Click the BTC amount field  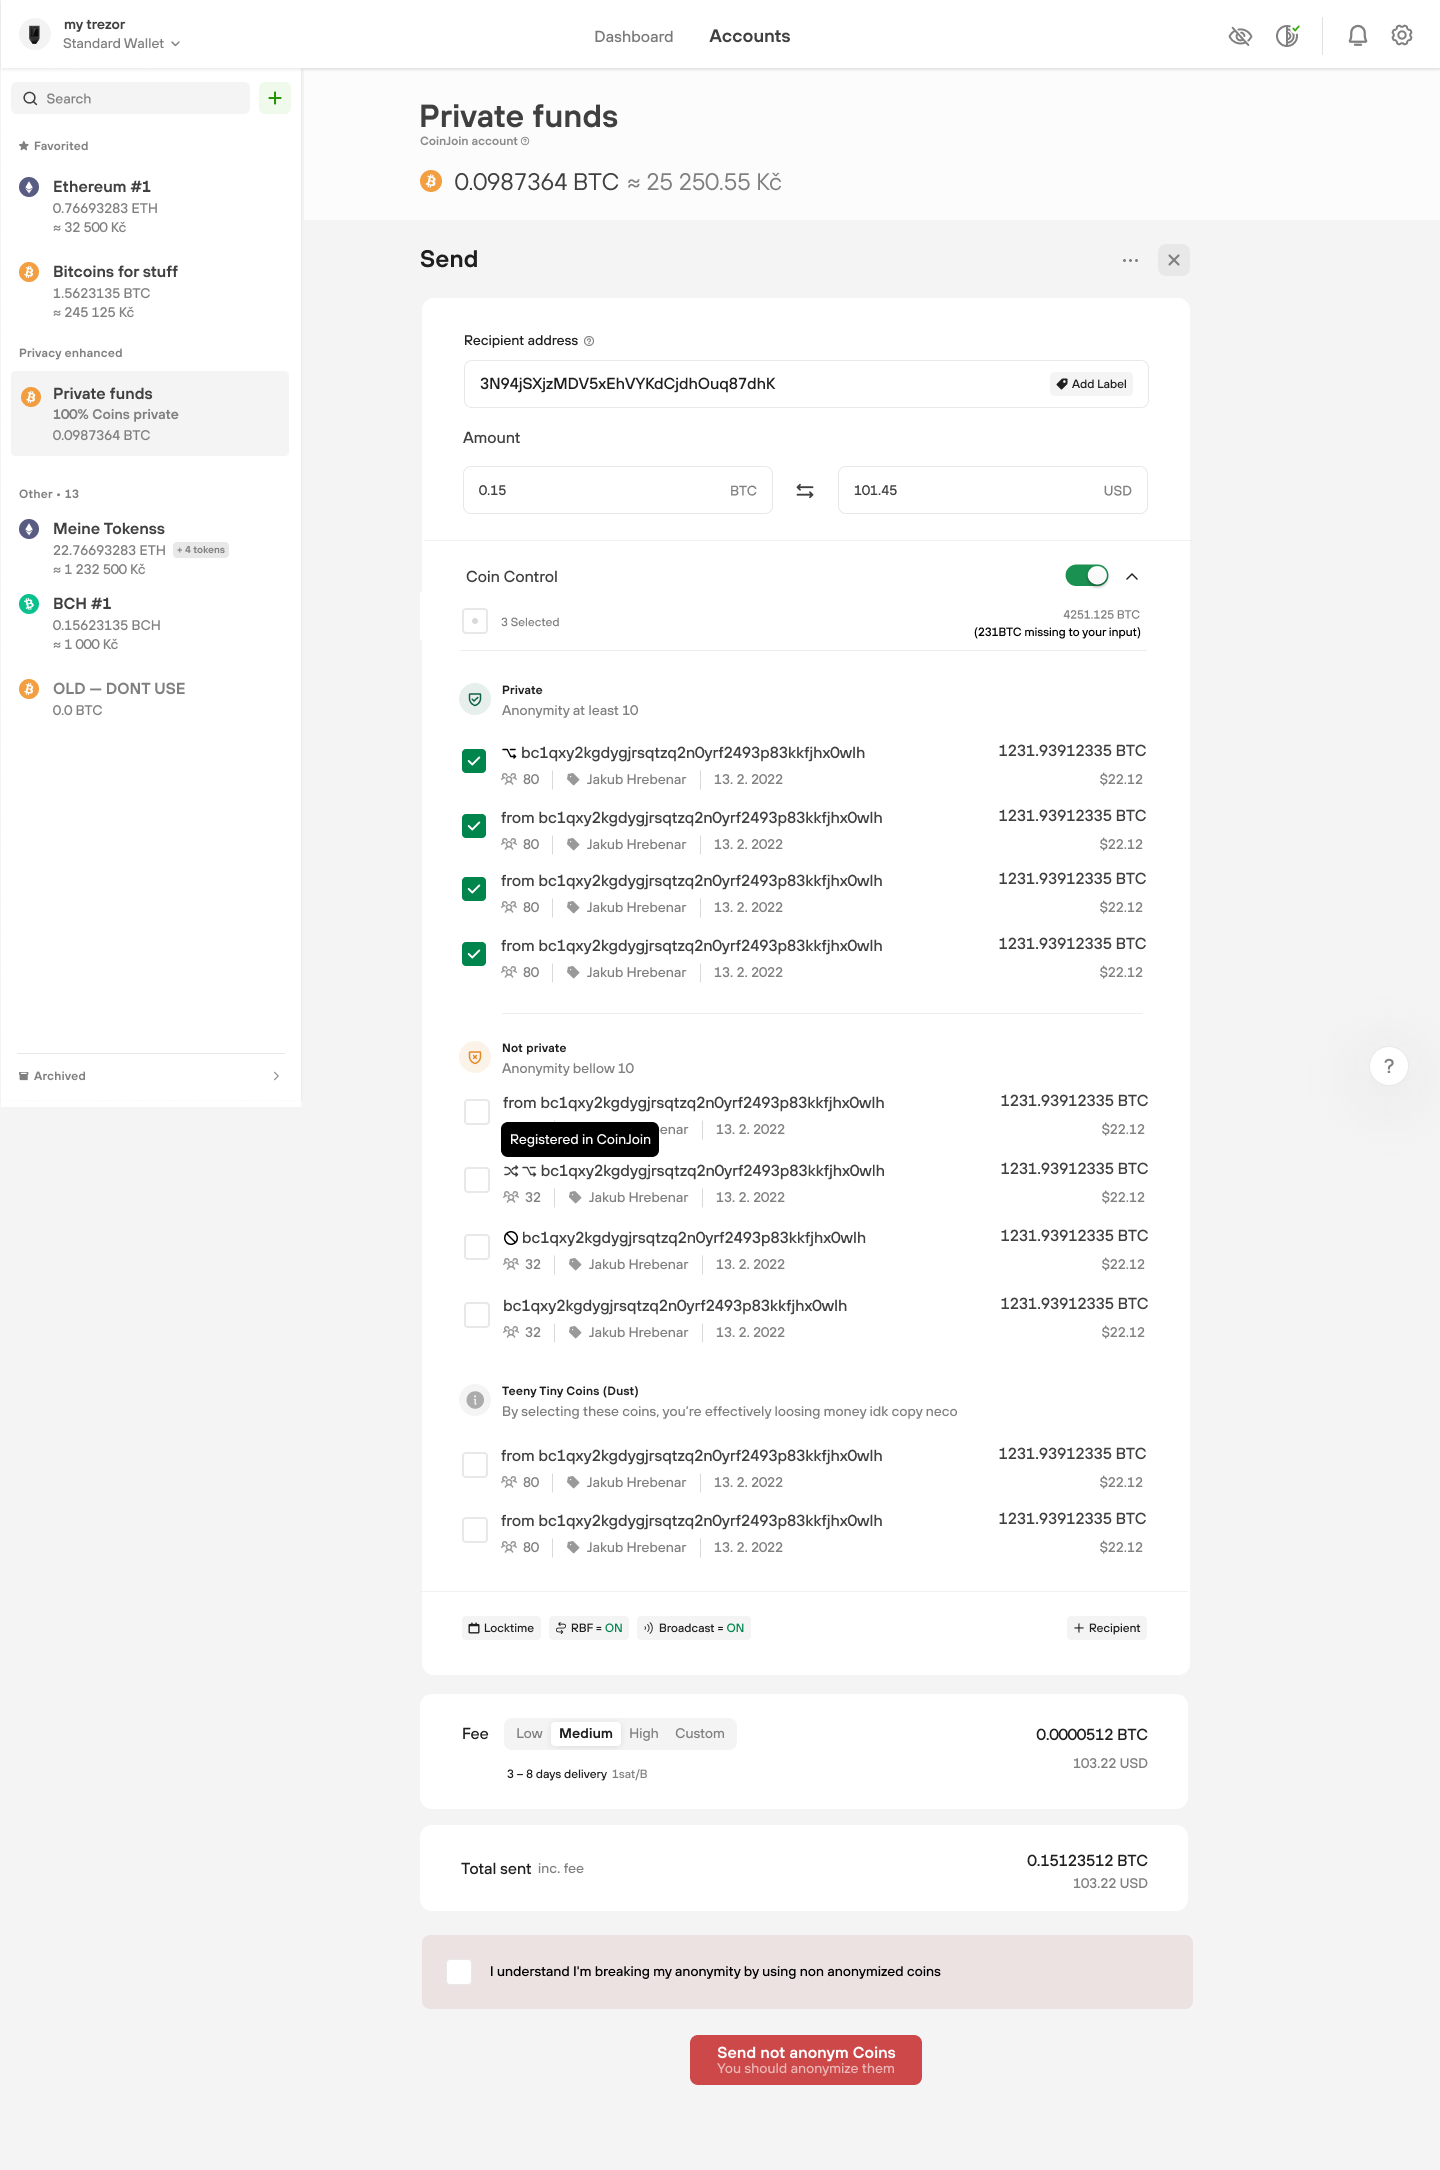point(617,490)
